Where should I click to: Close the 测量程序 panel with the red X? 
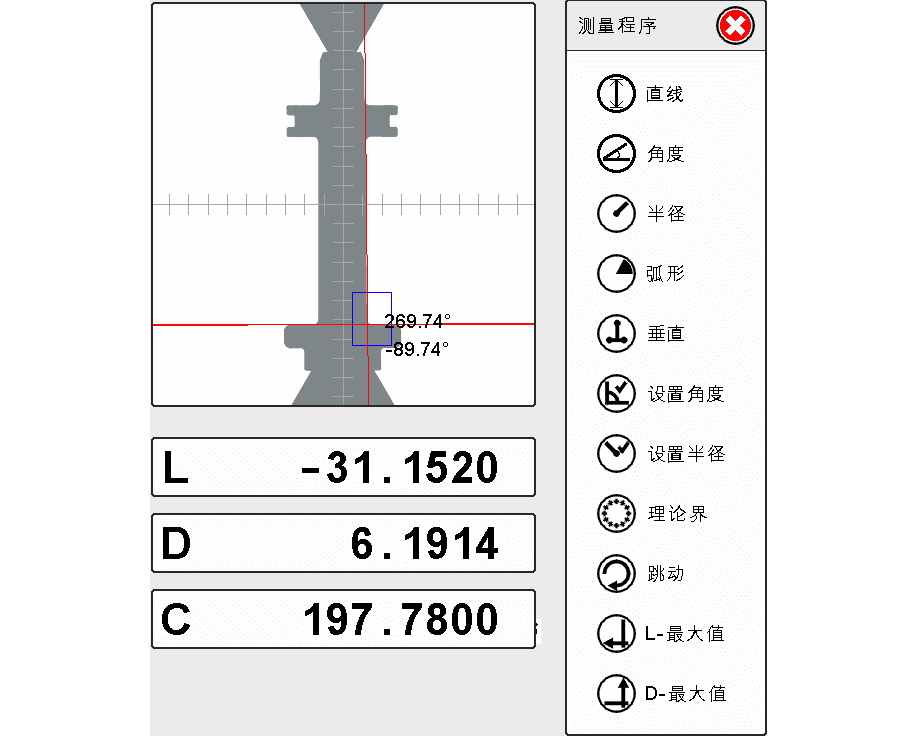(x=735, y=26)
